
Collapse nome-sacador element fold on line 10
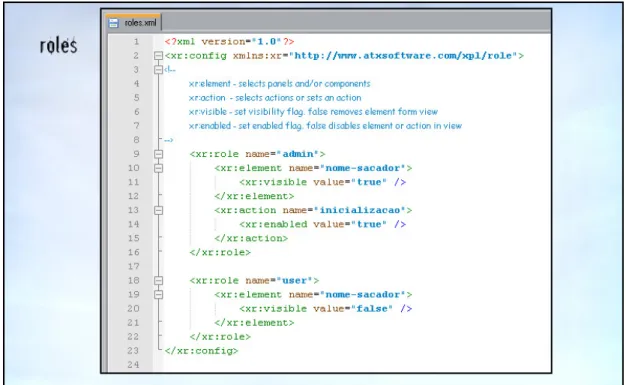[158, 168]
